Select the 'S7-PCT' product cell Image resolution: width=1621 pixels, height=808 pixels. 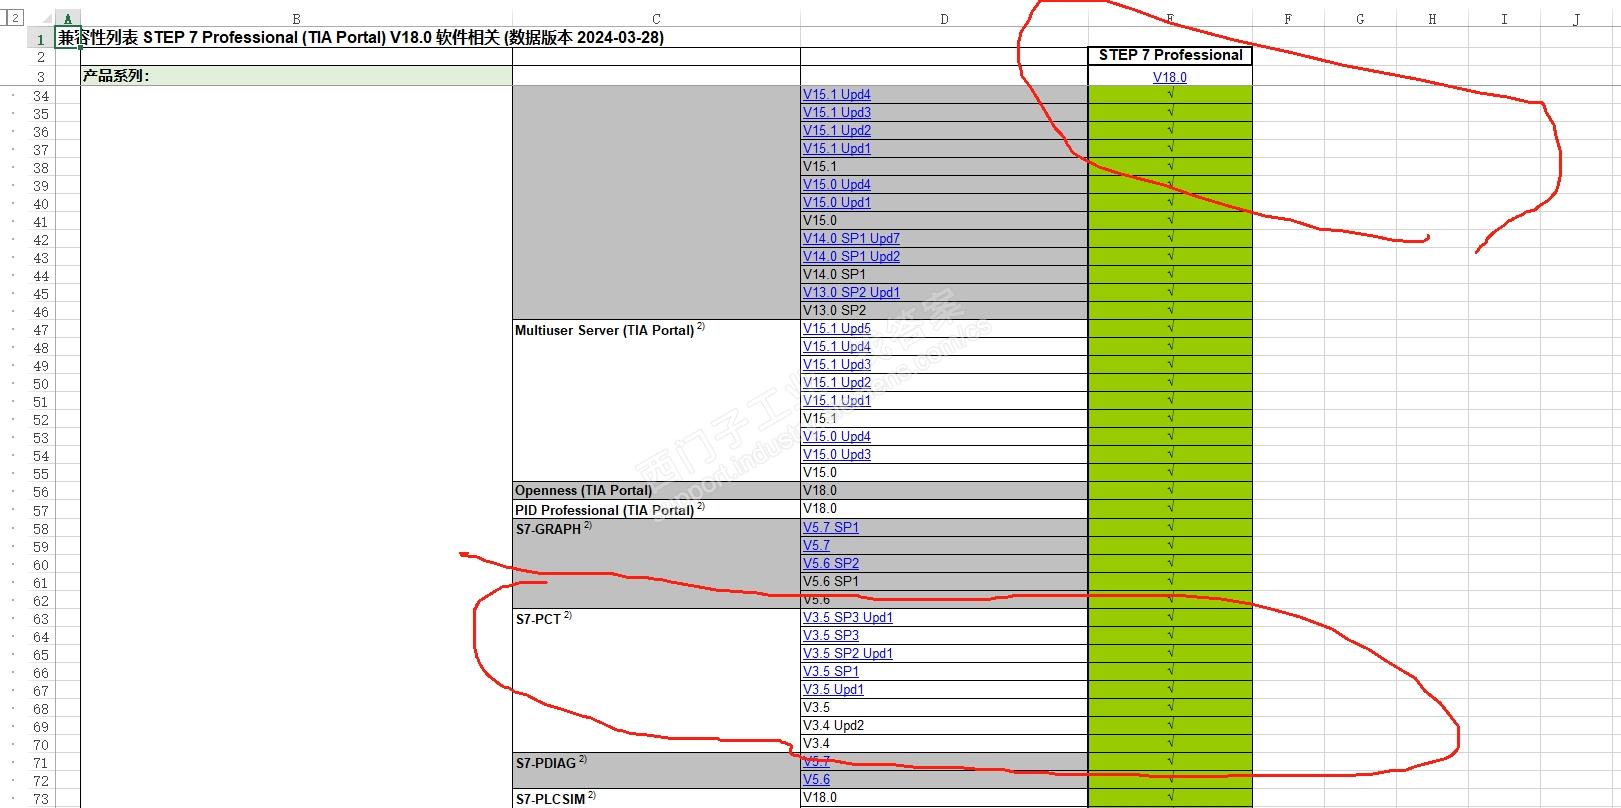pyautogui.click(x=656, y=681)
